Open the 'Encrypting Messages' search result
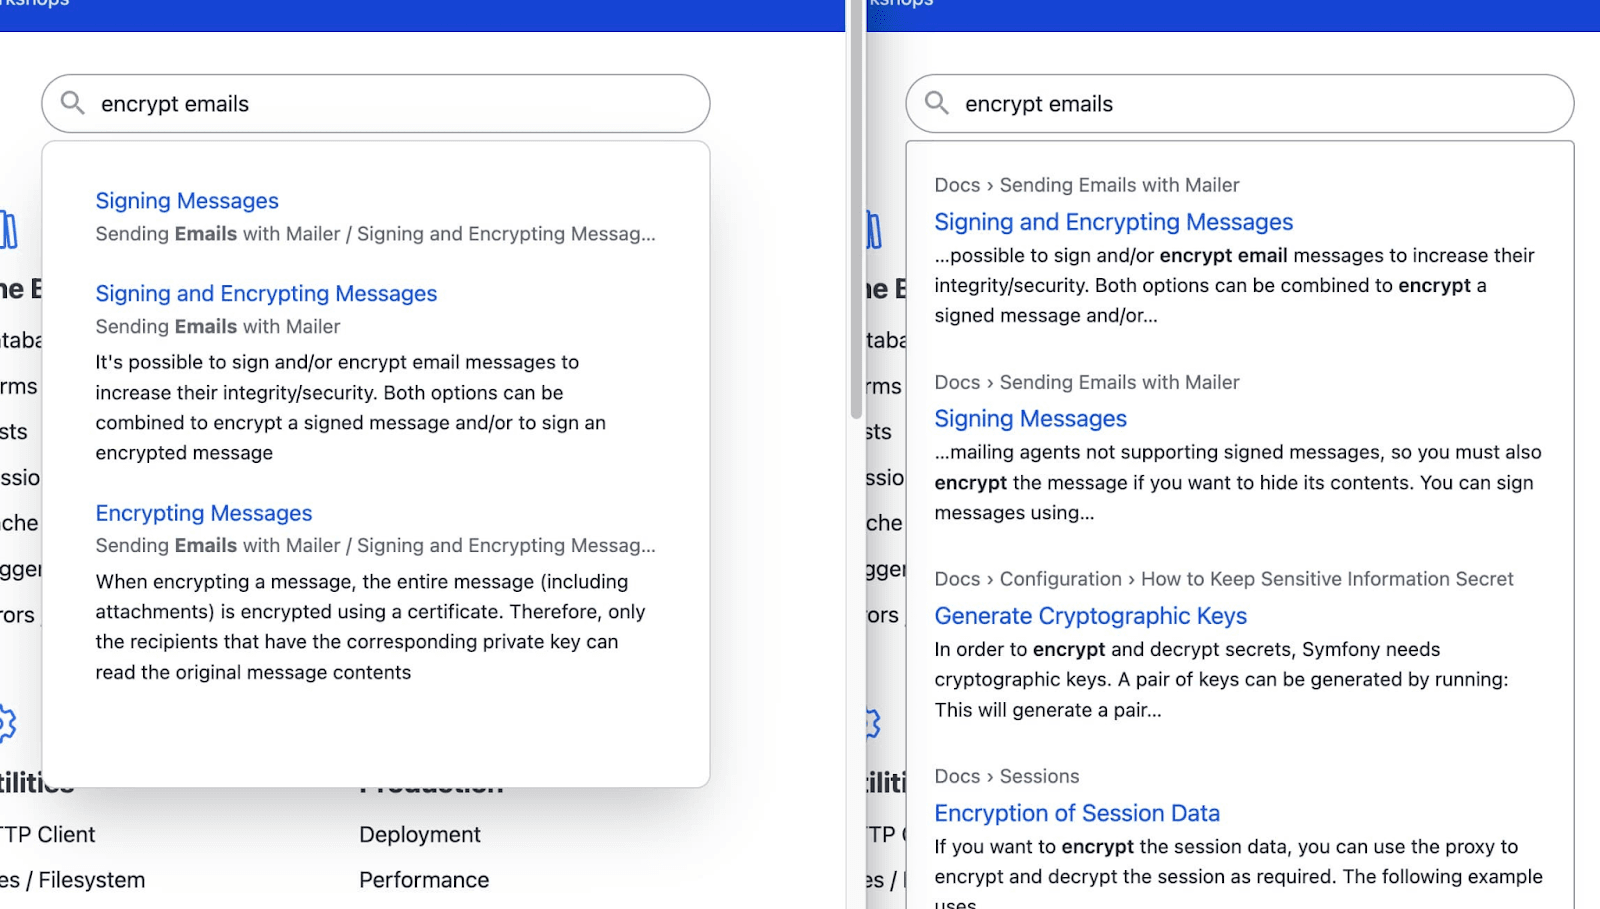 204,513
